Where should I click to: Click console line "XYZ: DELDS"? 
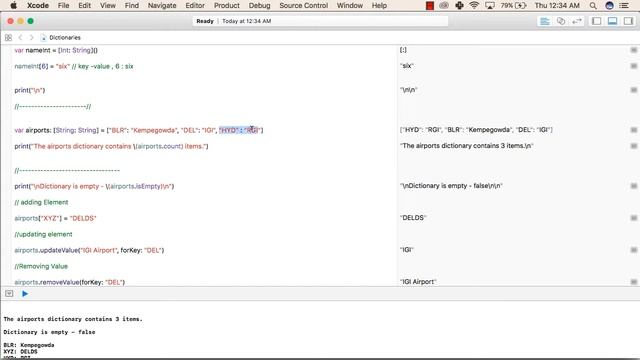point(20,351)
